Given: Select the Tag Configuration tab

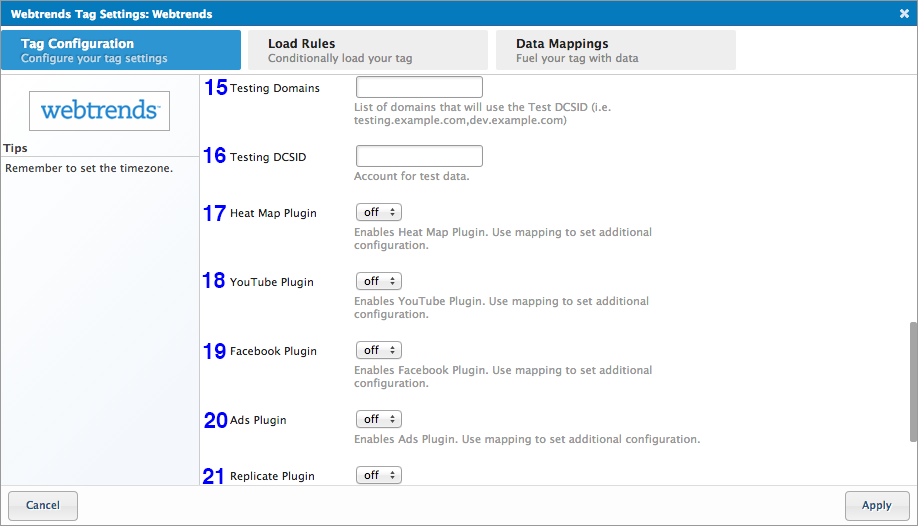Looking at the screenshot, I should point(121,50).
